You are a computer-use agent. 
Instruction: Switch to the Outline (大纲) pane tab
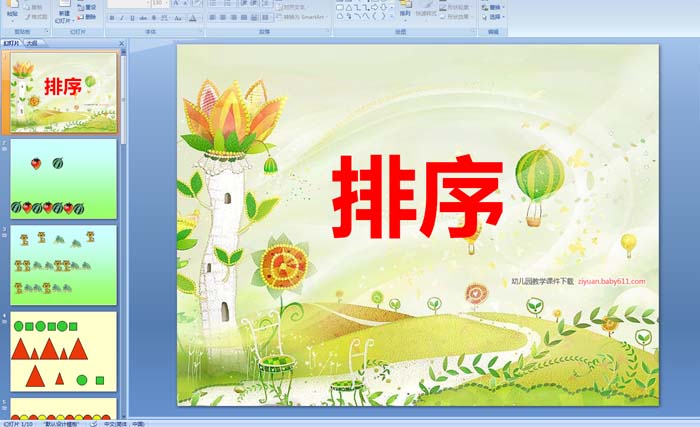click(x=33, y=44)
